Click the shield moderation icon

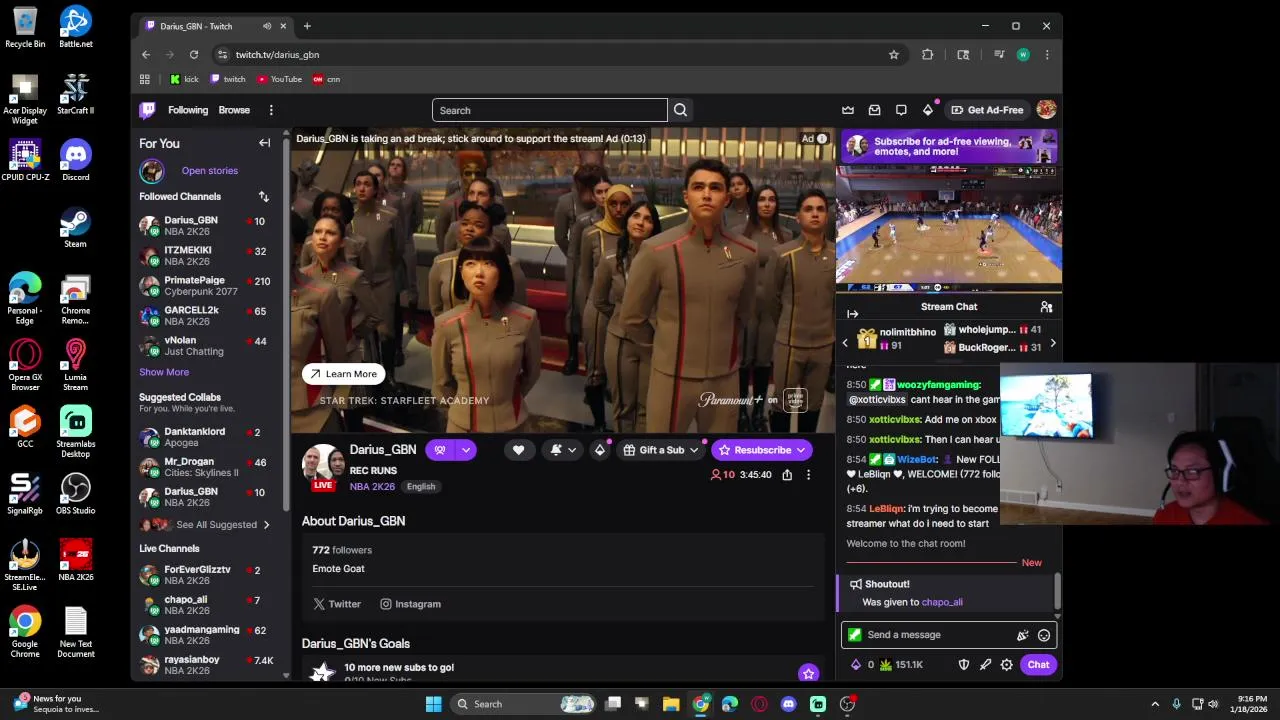point(964,665)
